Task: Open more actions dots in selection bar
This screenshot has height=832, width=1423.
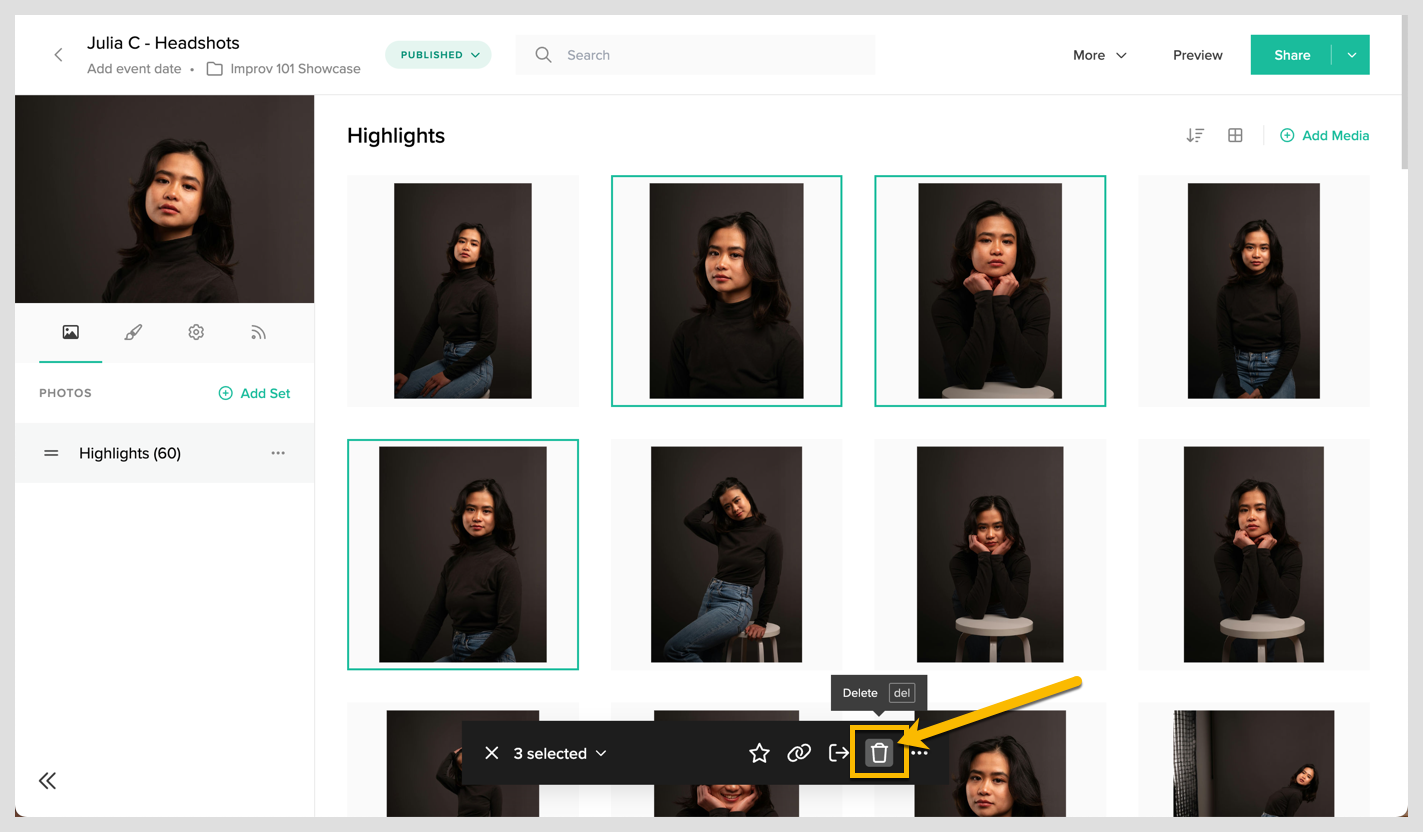Action: pyautogui.click(x=920, y=753)
